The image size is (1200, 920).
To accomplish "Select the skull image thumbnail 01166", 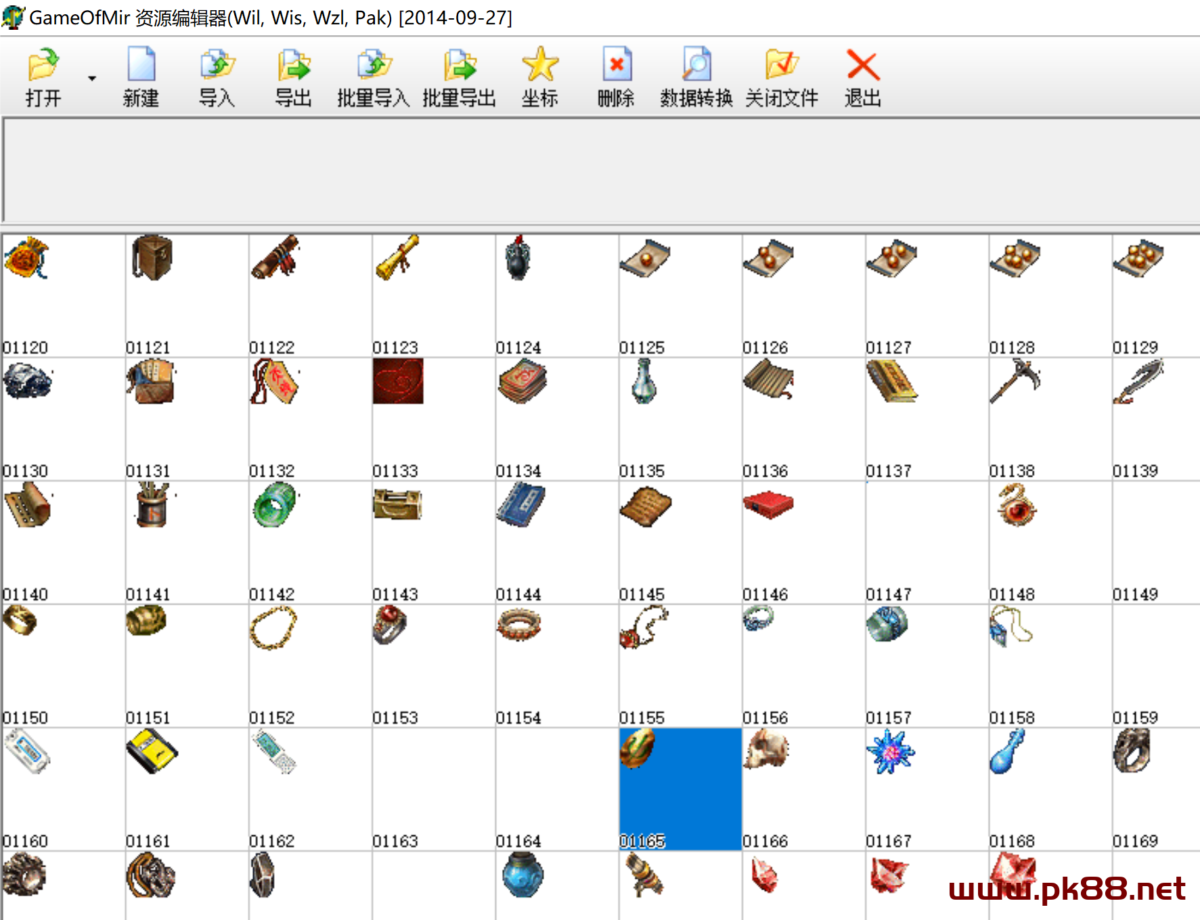I will tap(803, 788).
